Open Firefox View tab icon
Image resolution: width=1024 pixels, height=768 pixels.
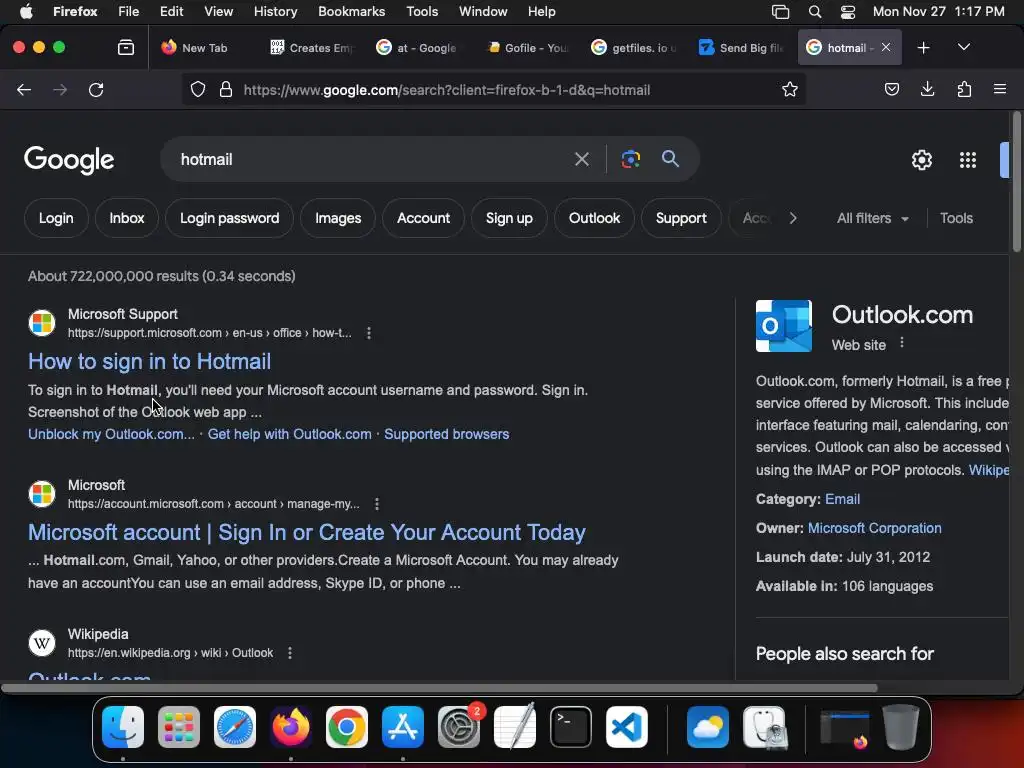click(x=126, y=48)
